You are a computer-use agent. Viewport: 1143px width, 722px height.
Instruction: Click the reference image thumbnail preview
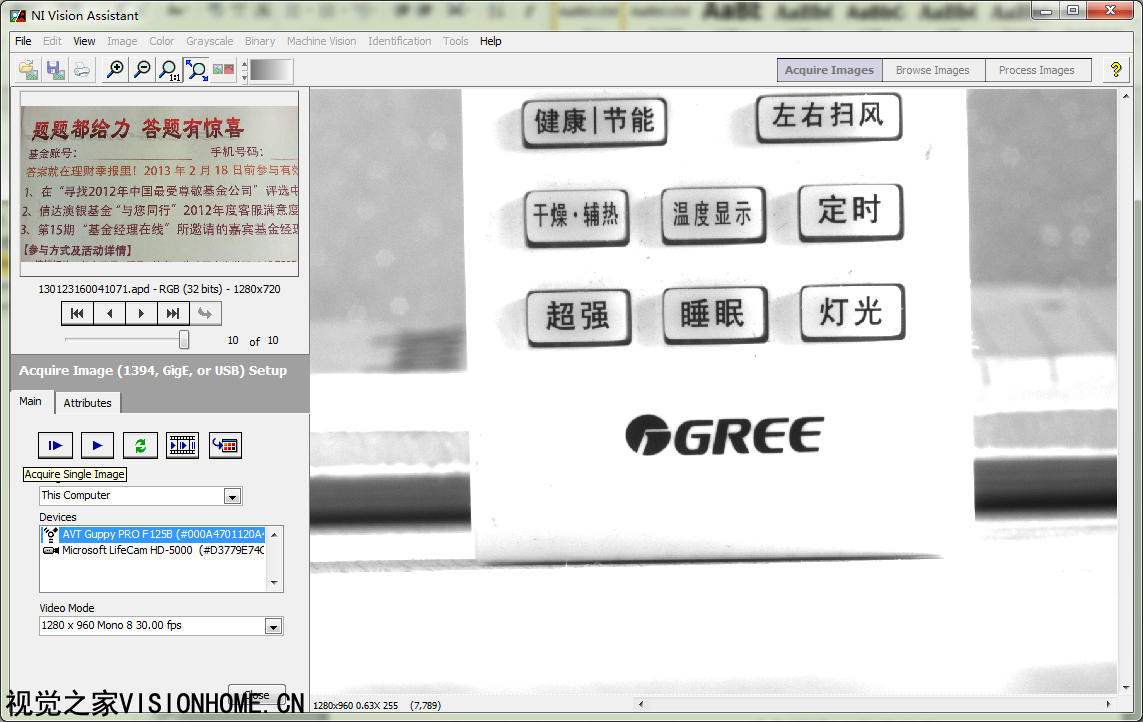[x=160, y=184]
